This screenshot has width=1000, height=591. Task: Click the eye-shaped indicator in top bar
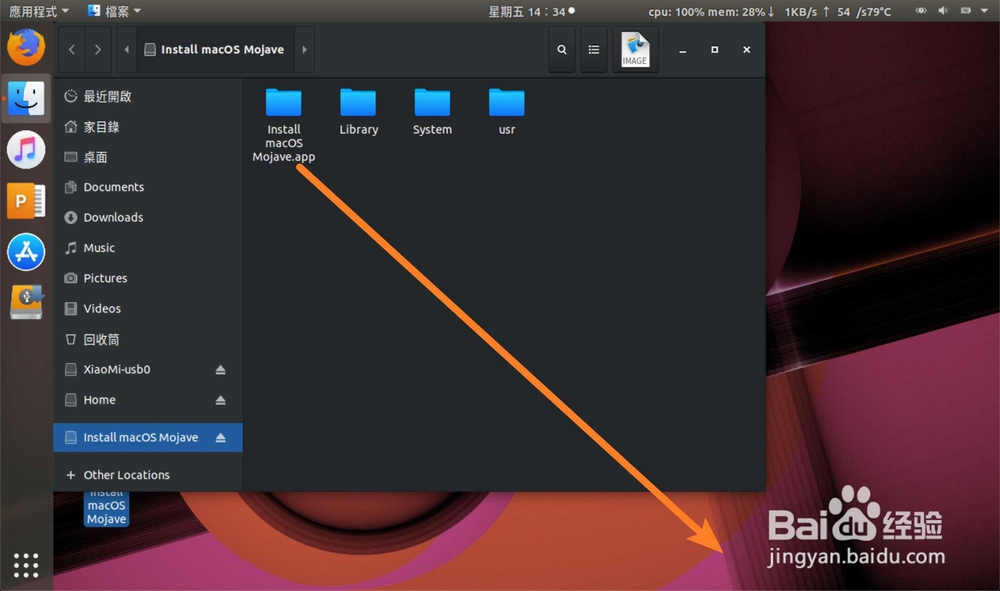921,11
